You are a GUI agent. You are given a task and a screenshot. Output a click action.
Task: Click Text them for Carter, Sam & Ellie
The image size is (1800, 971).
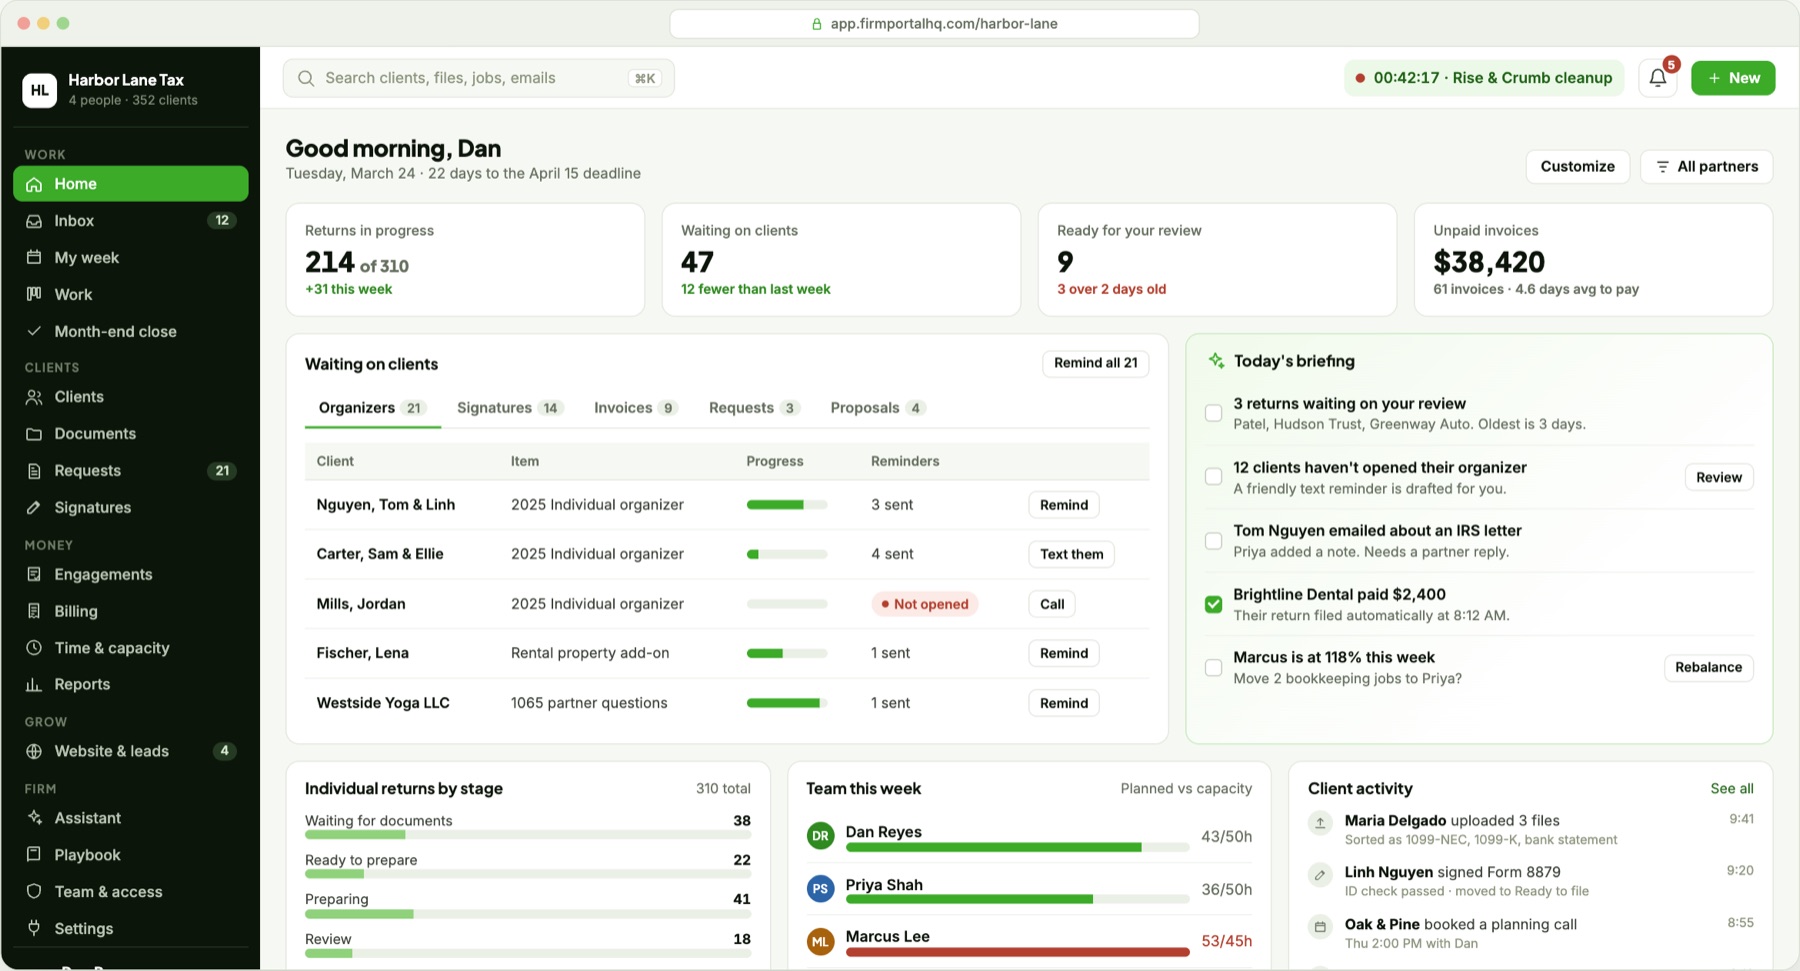pos(1071,554)
